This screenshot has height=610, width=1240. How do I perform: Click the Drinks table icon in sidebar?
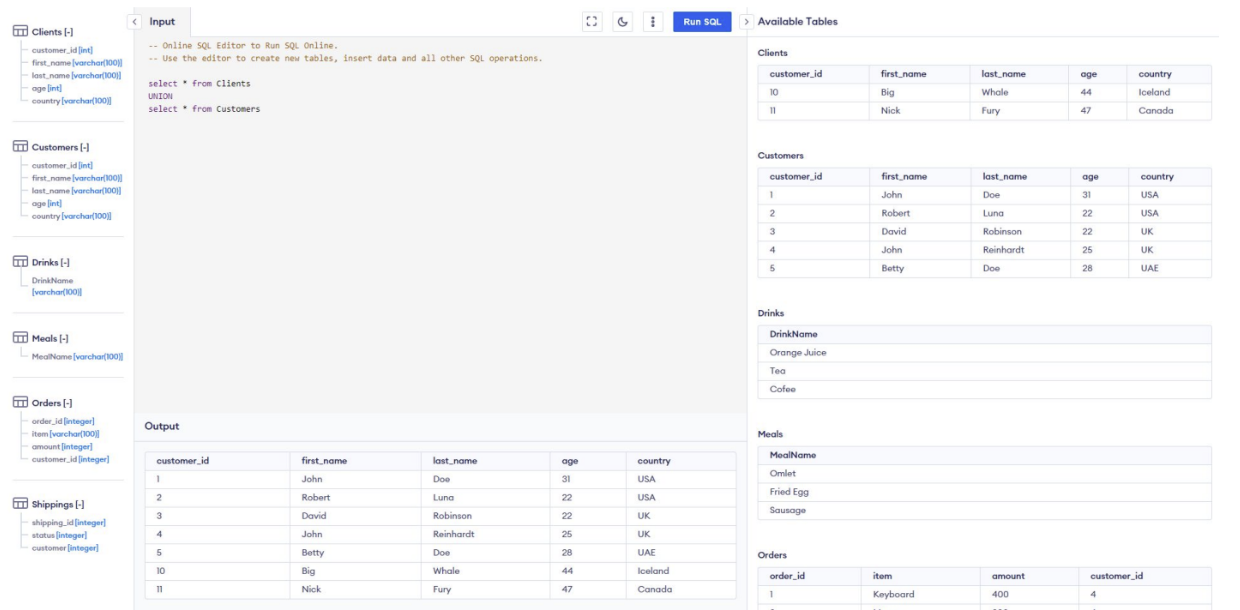[20, 263]
